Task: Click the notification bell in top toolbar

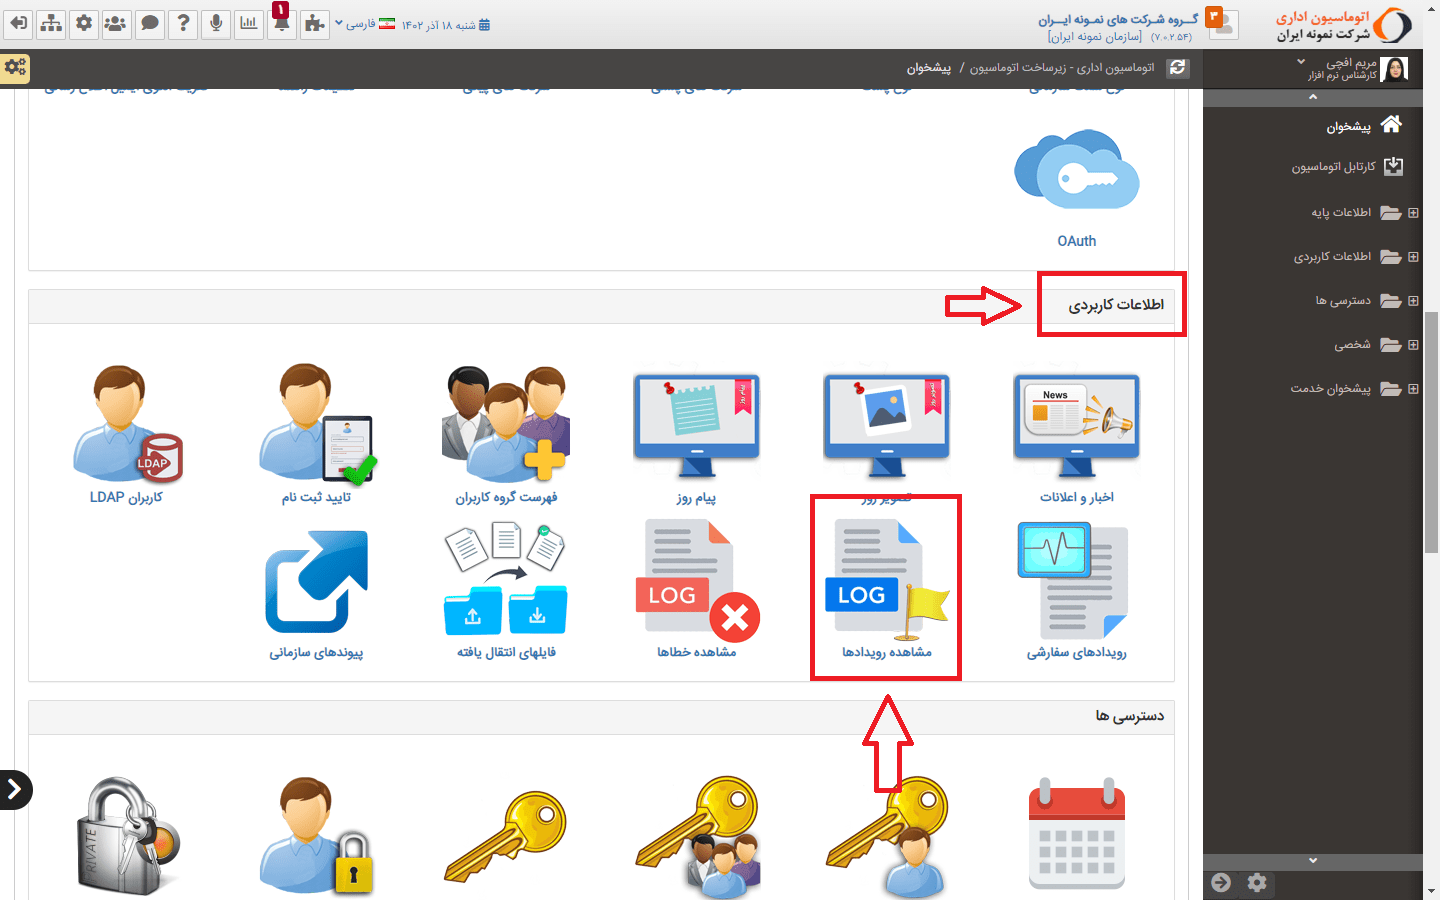Action: click(281, 23)
